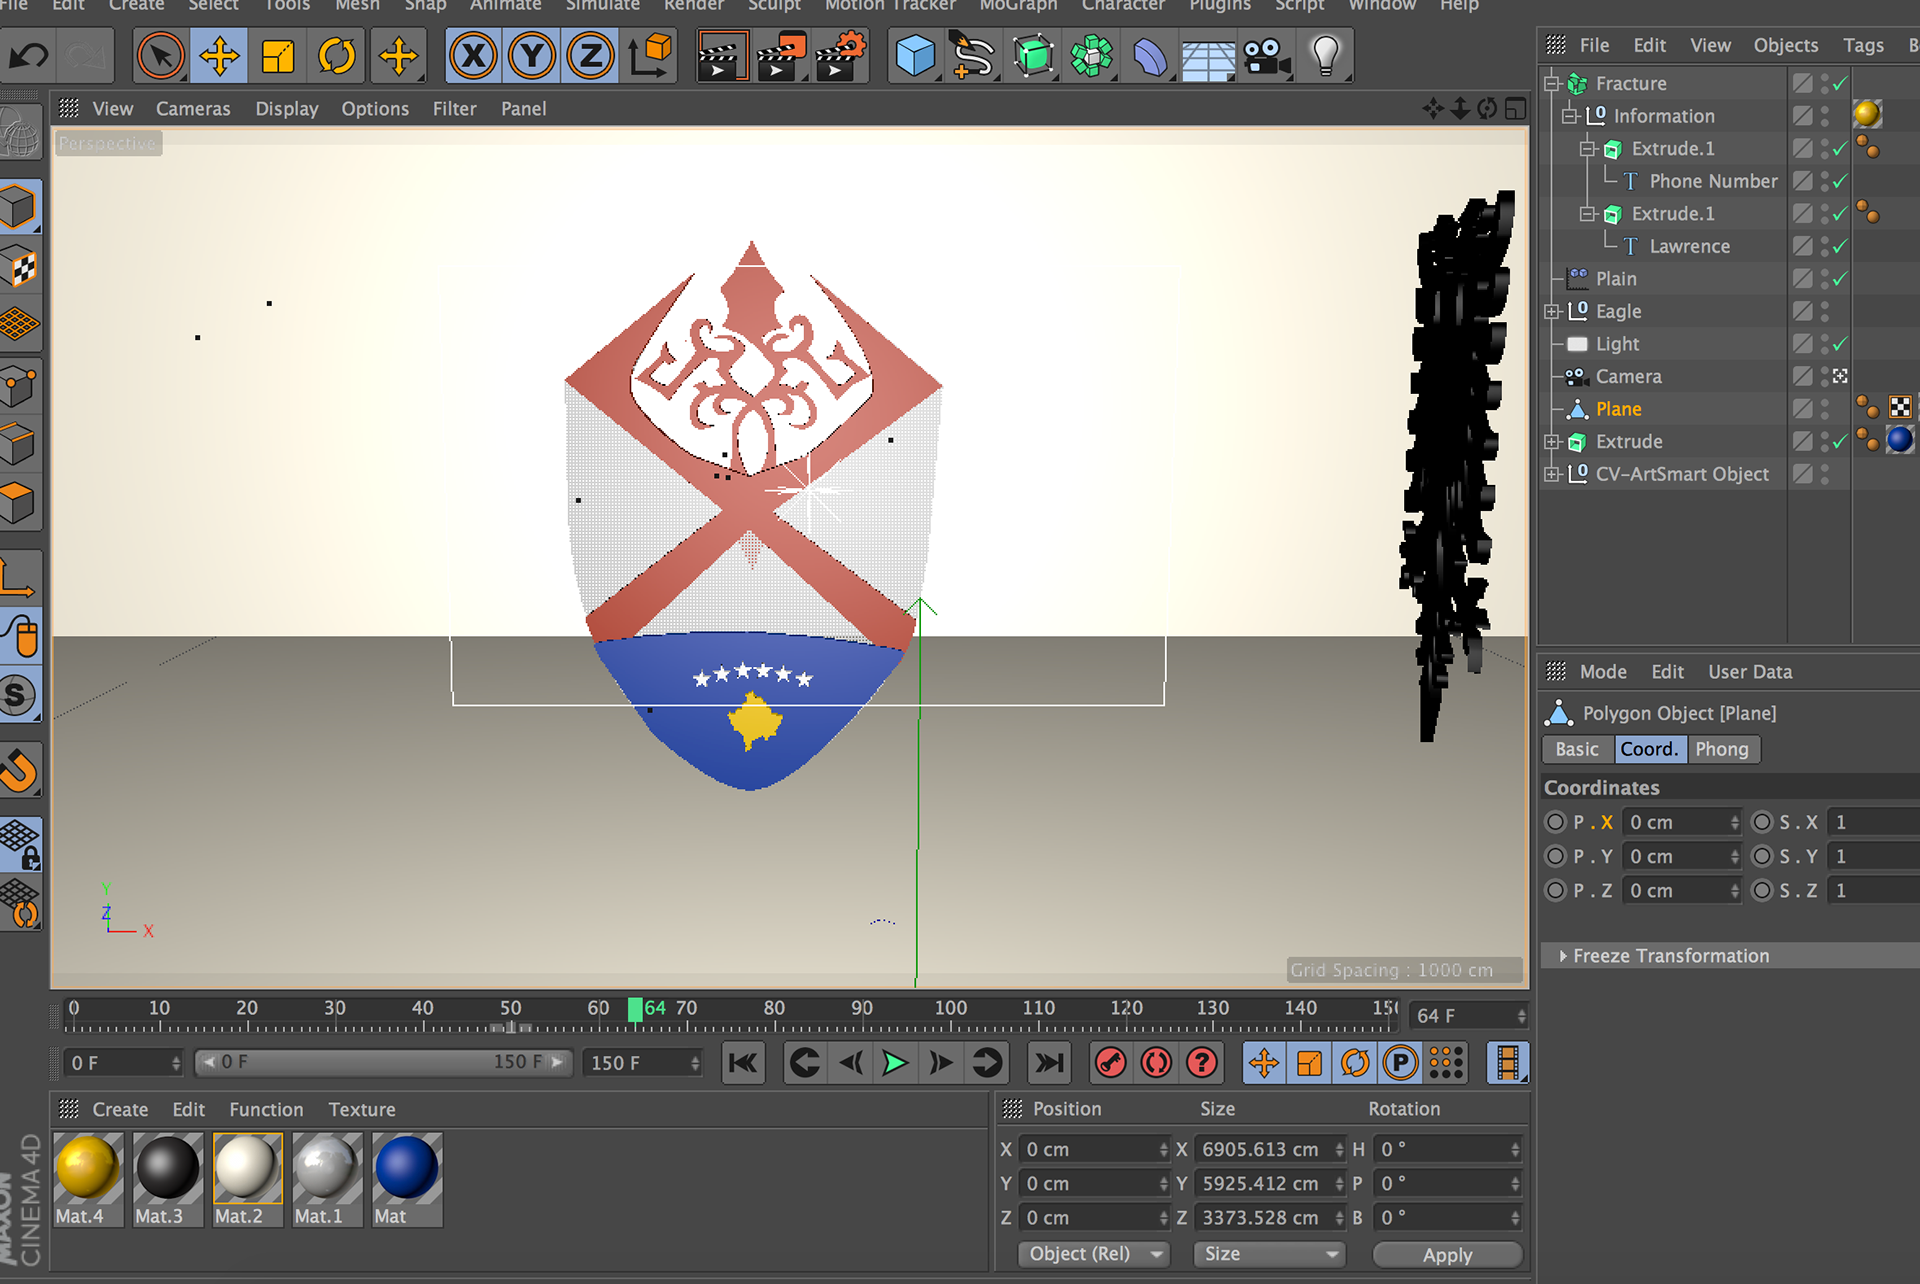1920x1284 pixels.
Task: Open the Object (Rel) dropdown
Action: click(1092, 1254)
